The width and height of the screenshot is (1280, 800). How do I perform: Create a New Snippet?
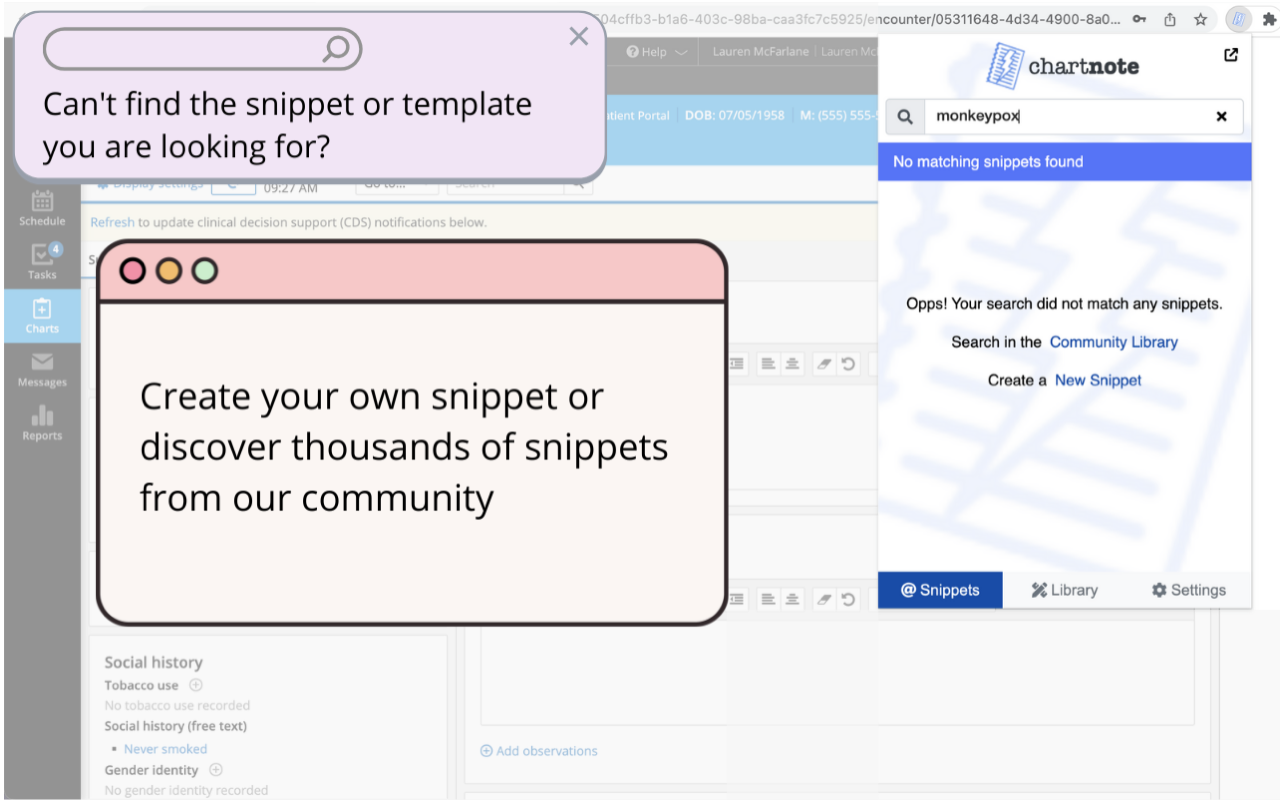(x=1098, y=380)
